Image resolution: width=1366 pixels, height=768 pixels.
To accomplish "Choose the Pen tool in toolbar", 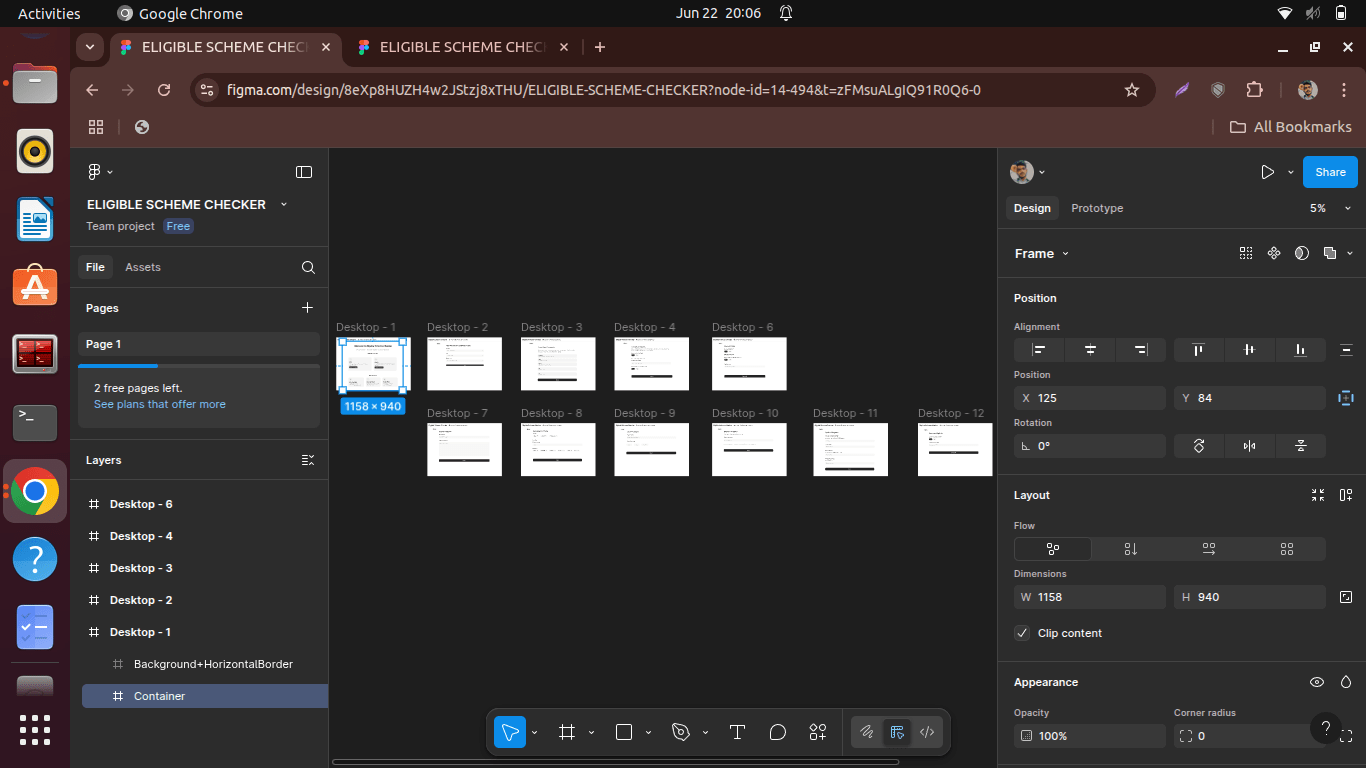I will (x=682, y=732).
